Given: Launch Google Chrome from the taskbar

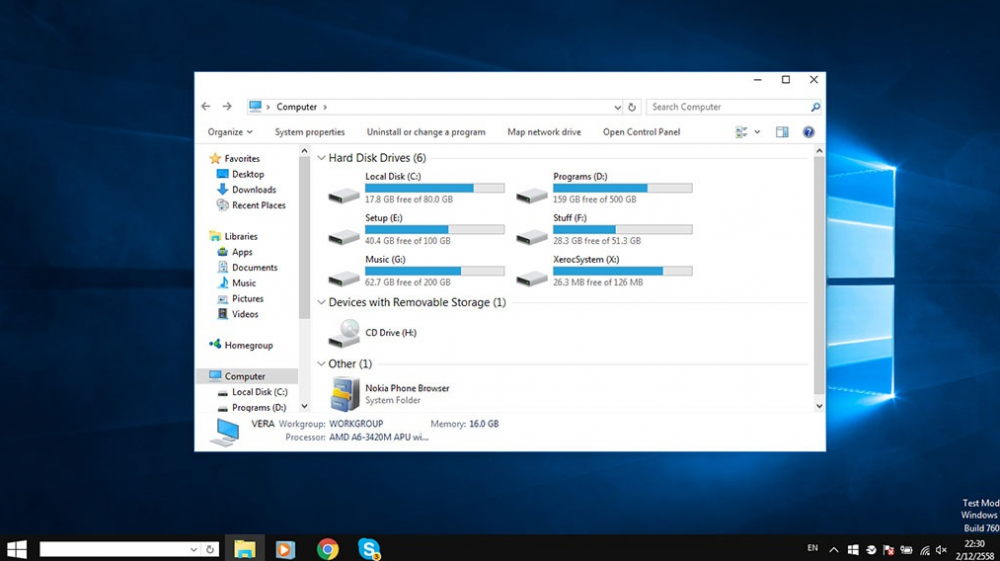Looking at the screenshot, I should (x=327, y=549).
